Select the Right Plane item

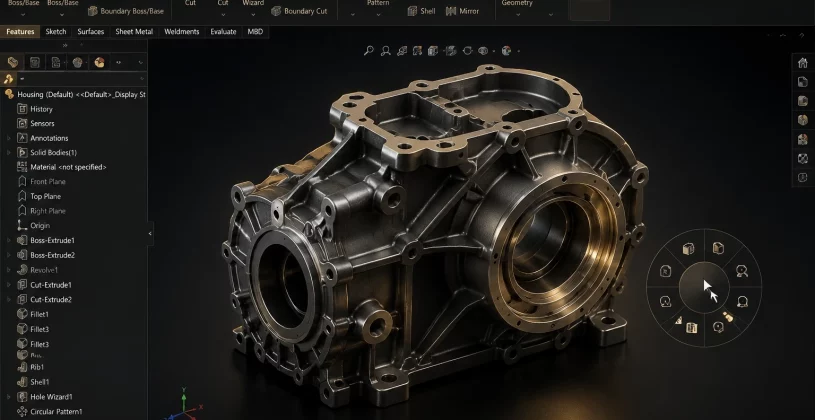click(x=42, y=211)
